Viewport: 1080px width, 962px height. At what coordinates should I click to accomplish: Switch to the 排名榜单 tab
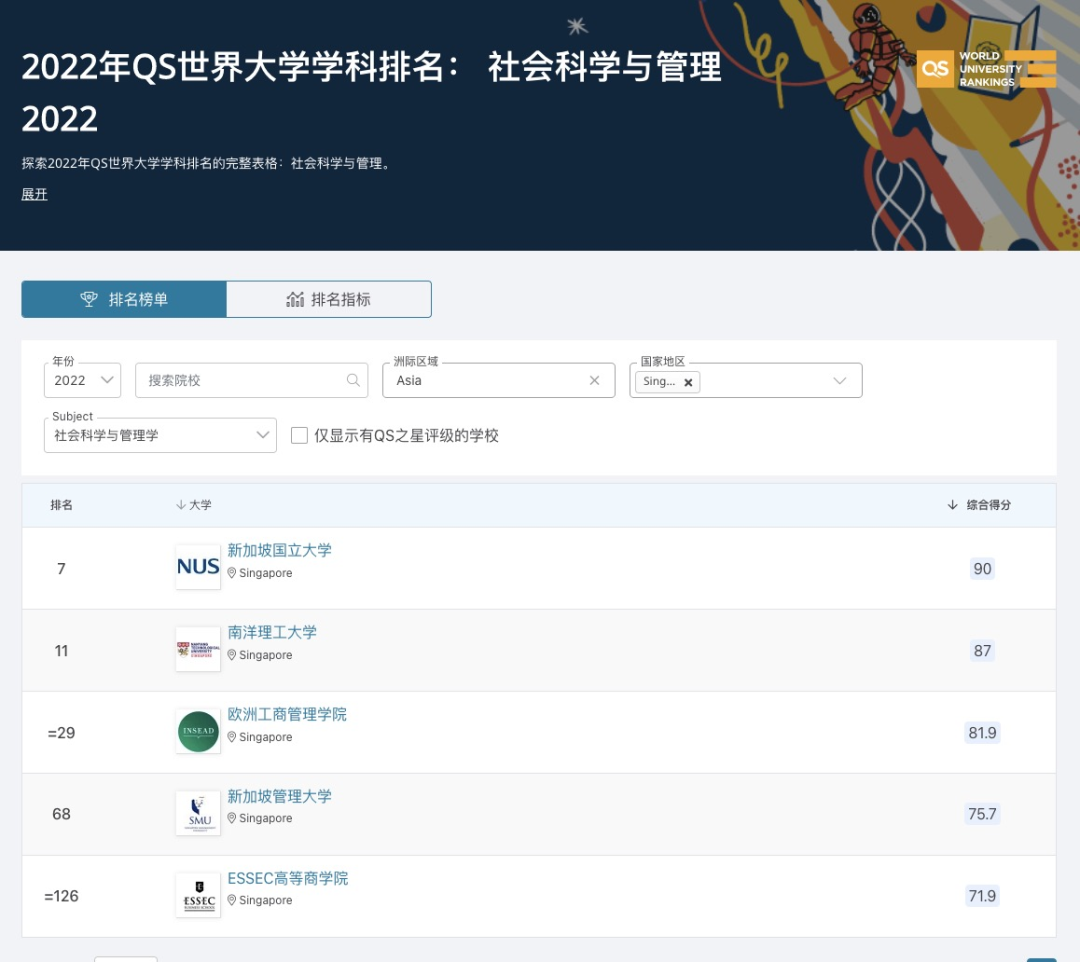click(124, 299)
